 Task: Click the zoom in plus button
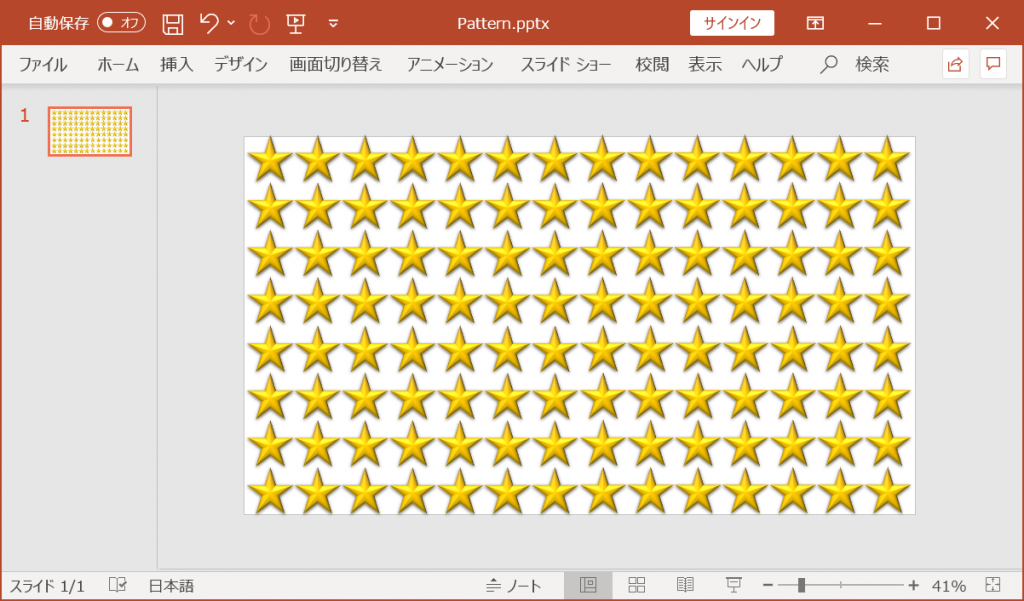(914, 586)
